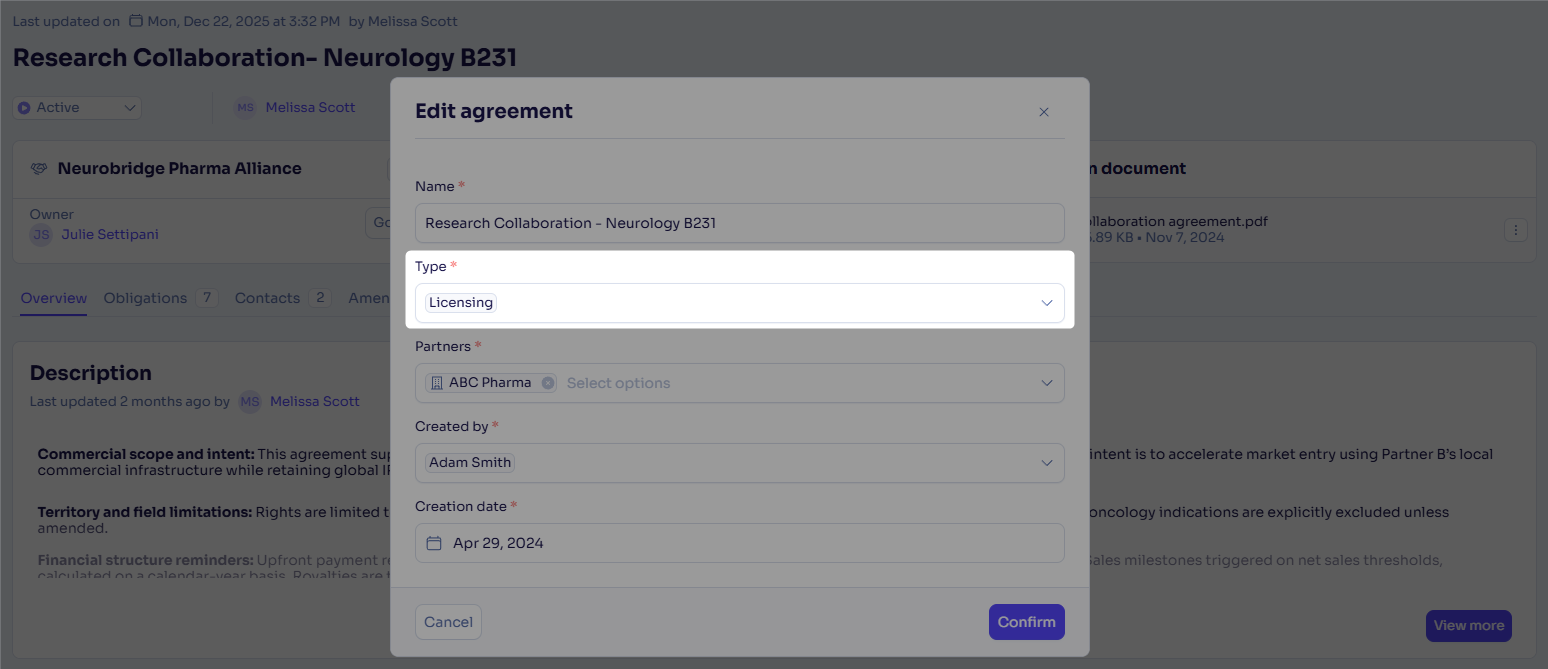Confirm the agreement edits
Viewport: 1548px width, 669px height.
click(x=1026, y=622)
